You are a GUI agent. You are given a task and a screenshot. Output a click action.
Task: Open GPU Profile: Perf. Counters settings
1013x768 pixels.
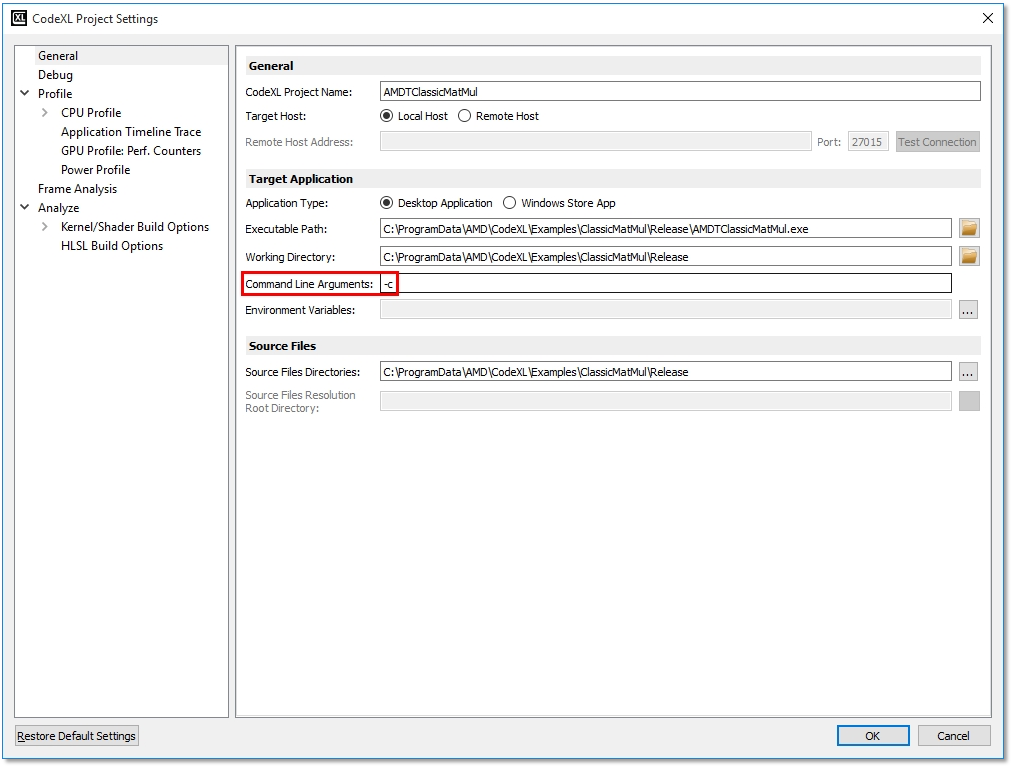[131, 150]
